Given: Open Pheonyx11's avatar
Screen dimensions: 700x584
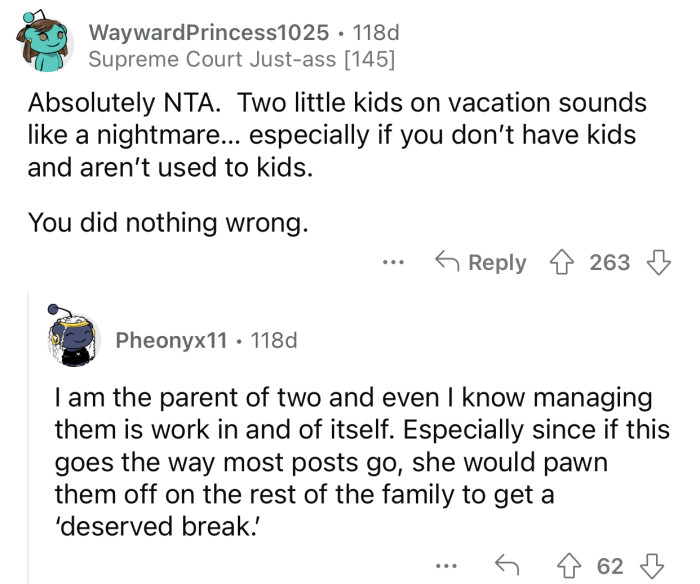Looking at the screenshot, I should [77, 339].
